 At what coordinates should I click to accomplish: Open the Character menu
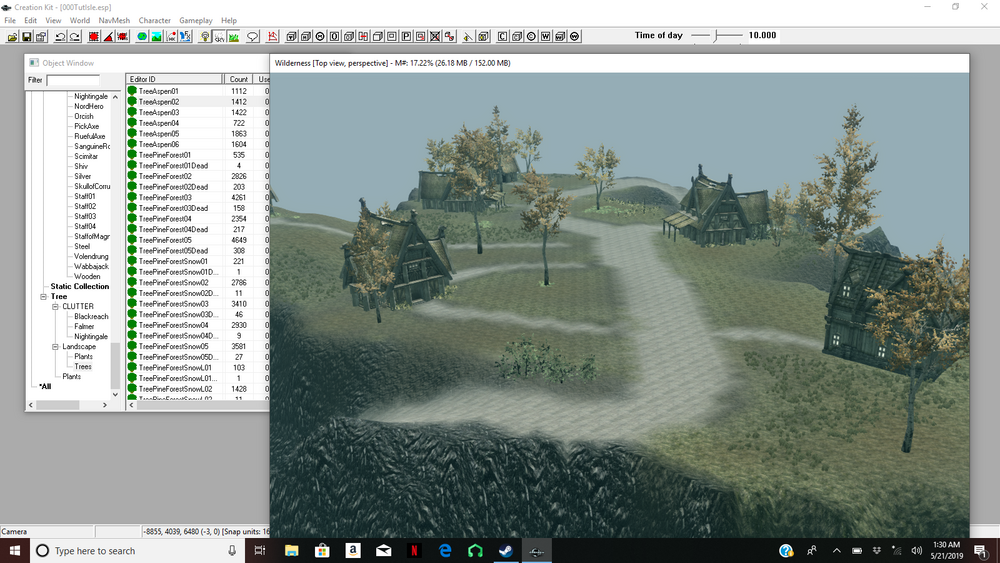(x=154, y=20)
